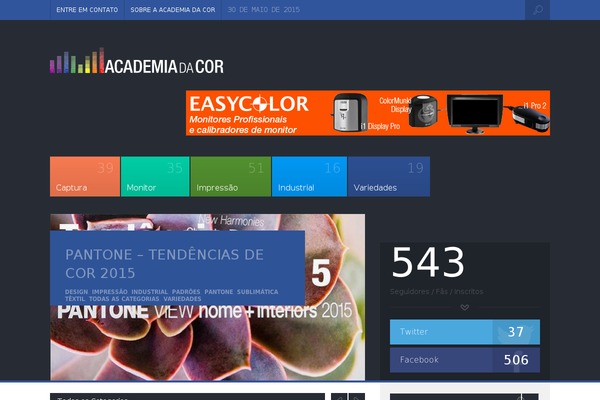Expand the social counter chevron below Seguidores

465,307
